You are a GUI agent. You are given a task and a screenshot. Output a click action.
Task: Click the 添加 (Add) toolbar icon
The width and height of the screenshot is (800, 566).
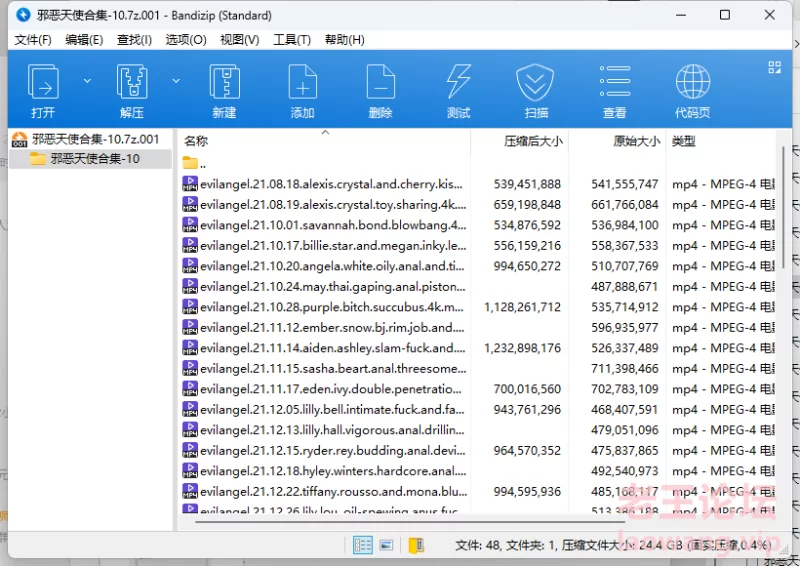303,91
